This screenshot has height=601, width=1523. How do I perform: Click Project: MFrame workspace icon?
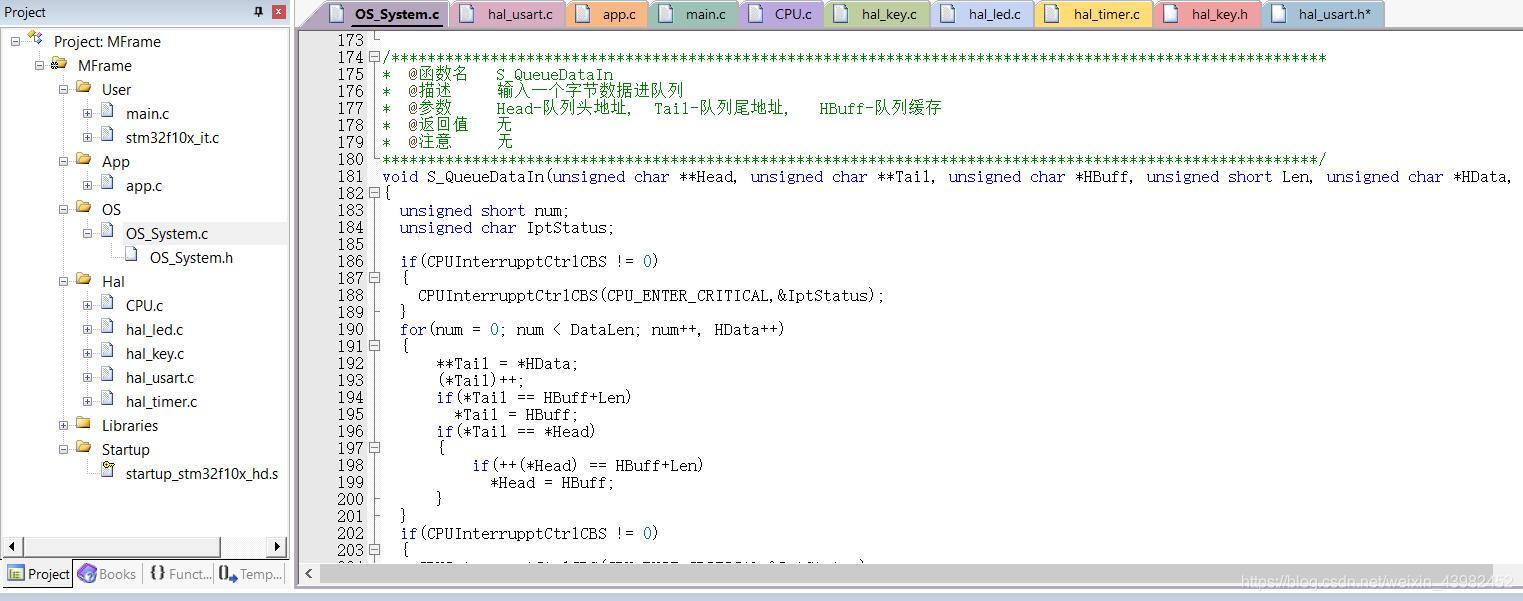[x=35, y=38]
